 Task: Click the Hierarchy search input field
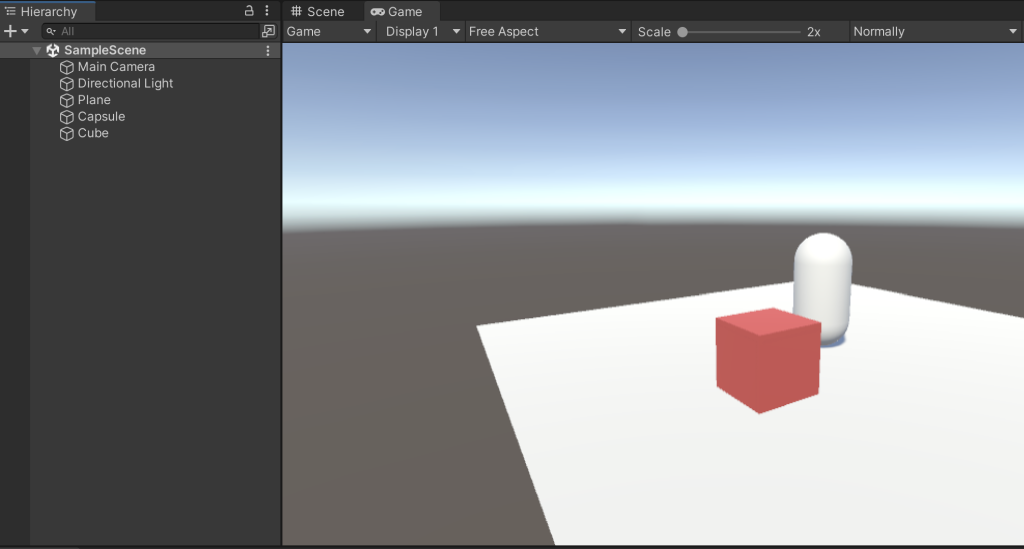[x=150, y=31]
